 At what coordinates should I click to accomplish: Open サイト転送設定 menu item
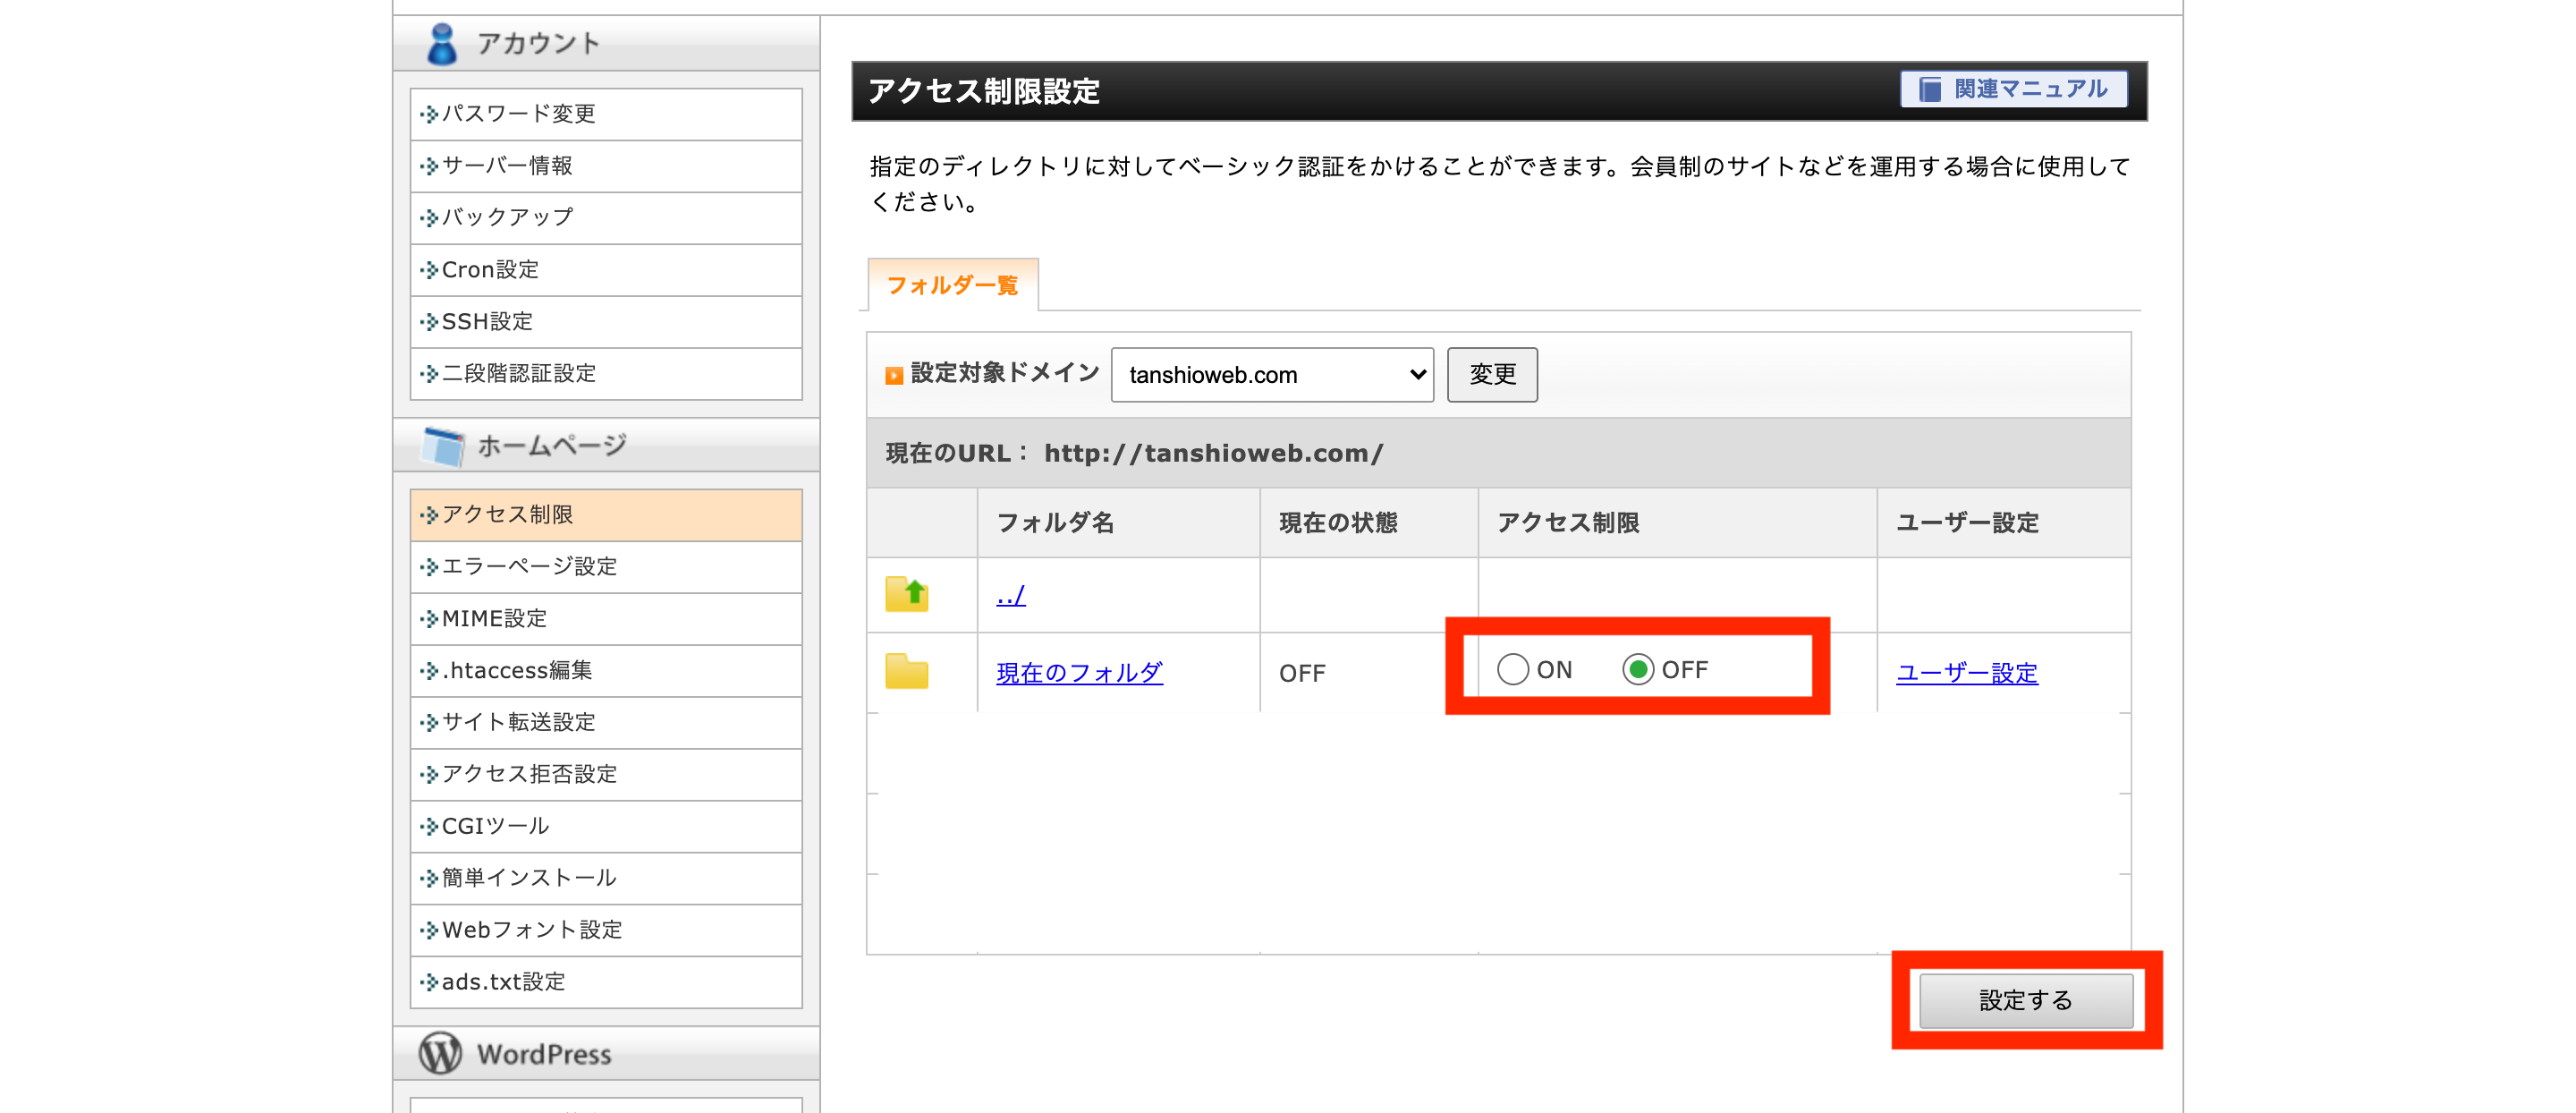606,723
